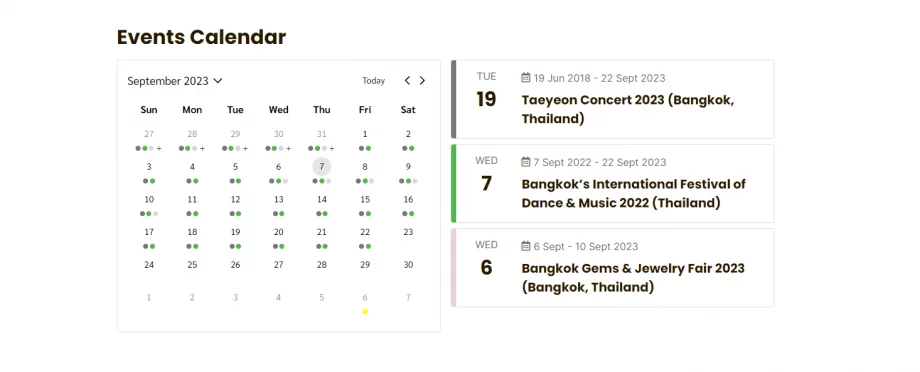Click calendar icon beside 7 Sept 2022 date

click(x=526, y=162)
